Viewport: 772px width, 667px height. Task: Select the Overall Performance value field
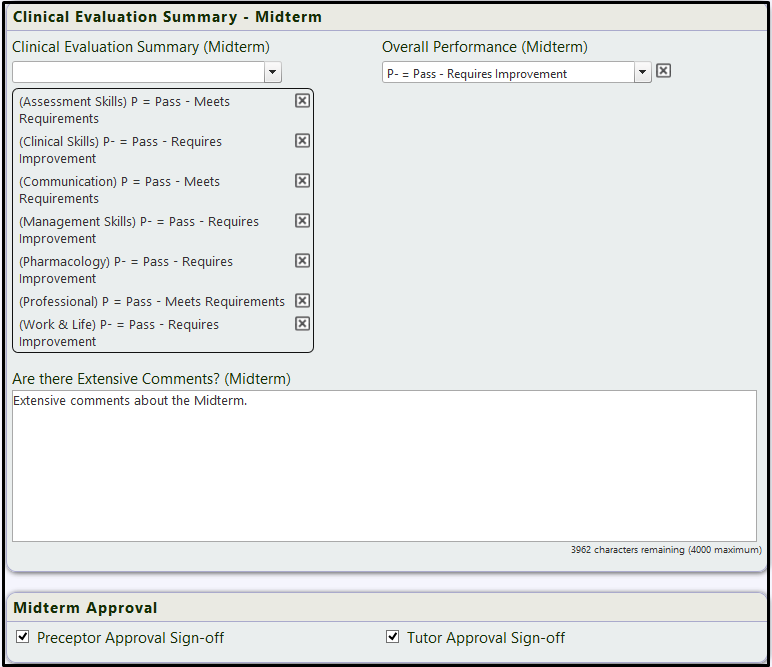tap(508, 72)
